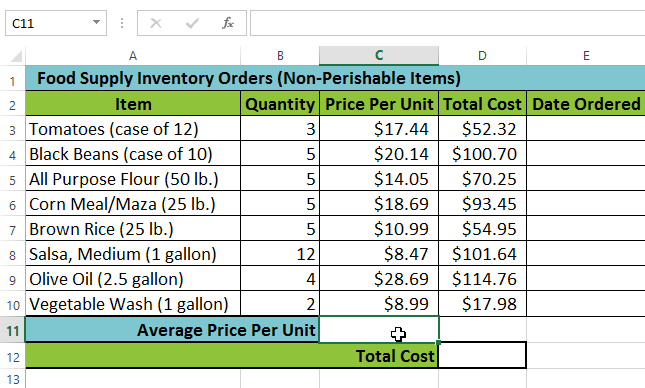Select the $17.98 total cost cell

point(483,304)
